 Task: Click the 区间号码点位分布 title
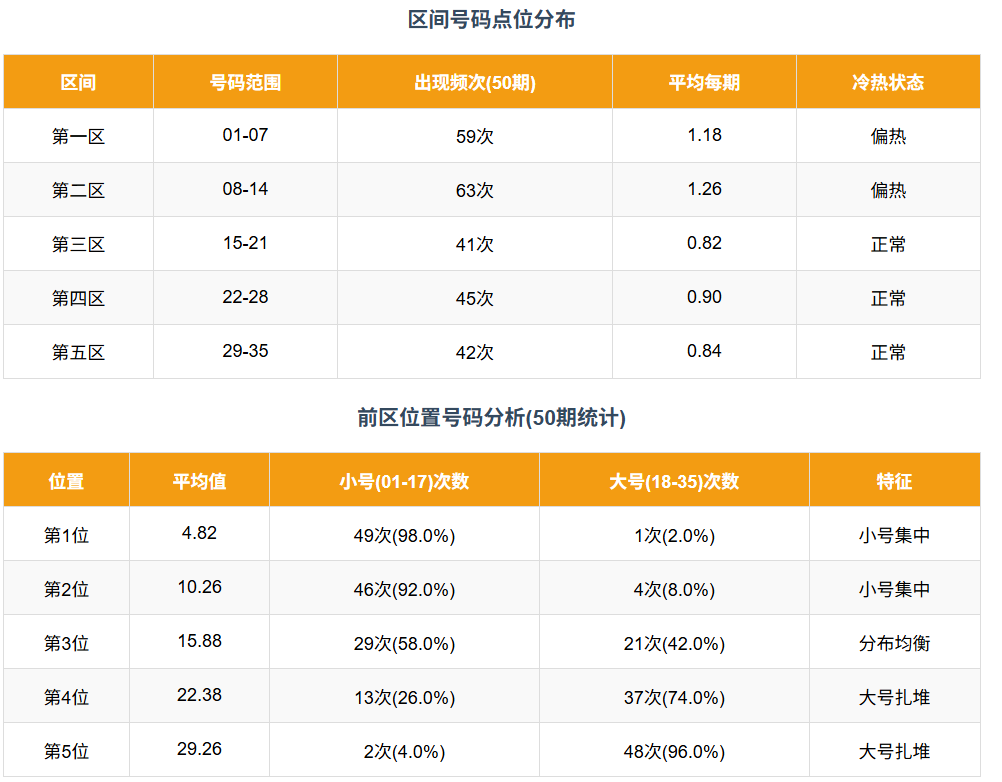[492, 19]
